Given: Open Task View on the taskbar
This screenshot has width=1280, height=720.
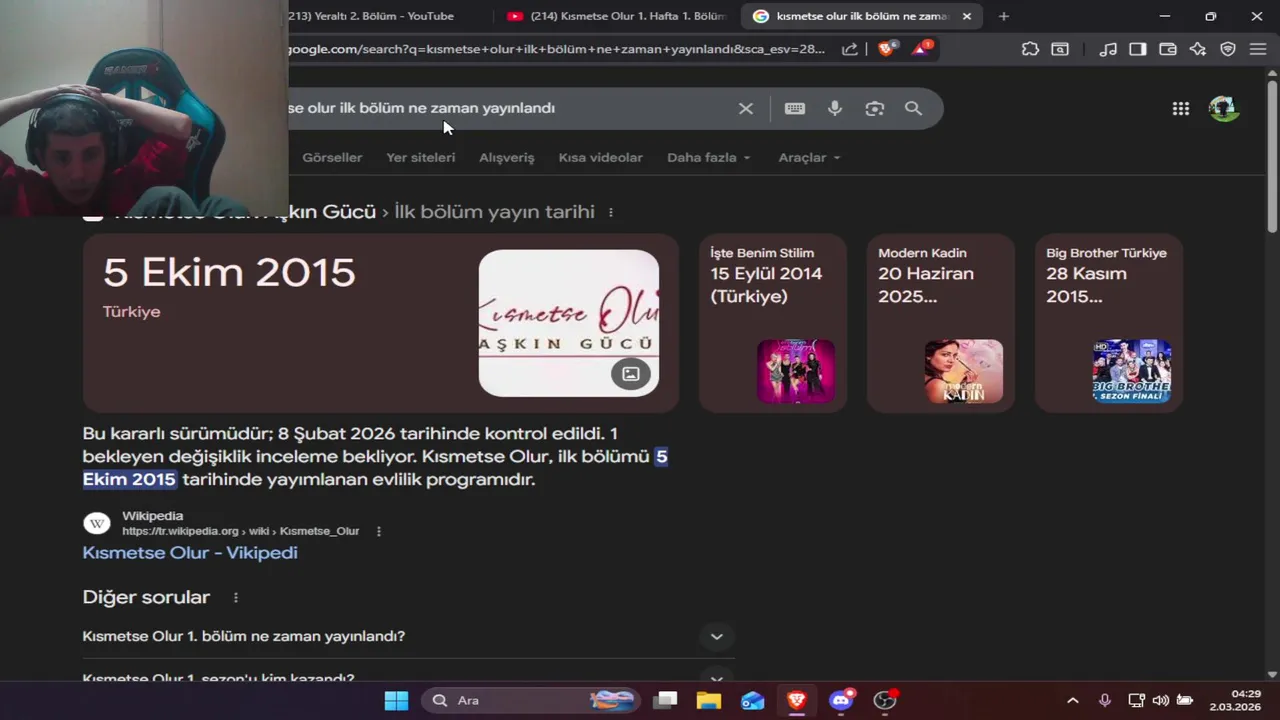Looking at the screenshot, I should (x=665, y=700).
